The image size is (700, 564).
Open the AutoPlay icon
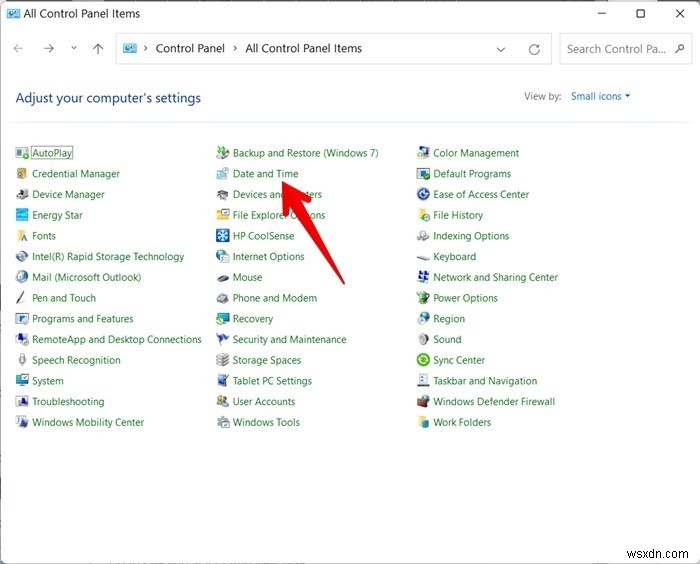click(22, 153)
